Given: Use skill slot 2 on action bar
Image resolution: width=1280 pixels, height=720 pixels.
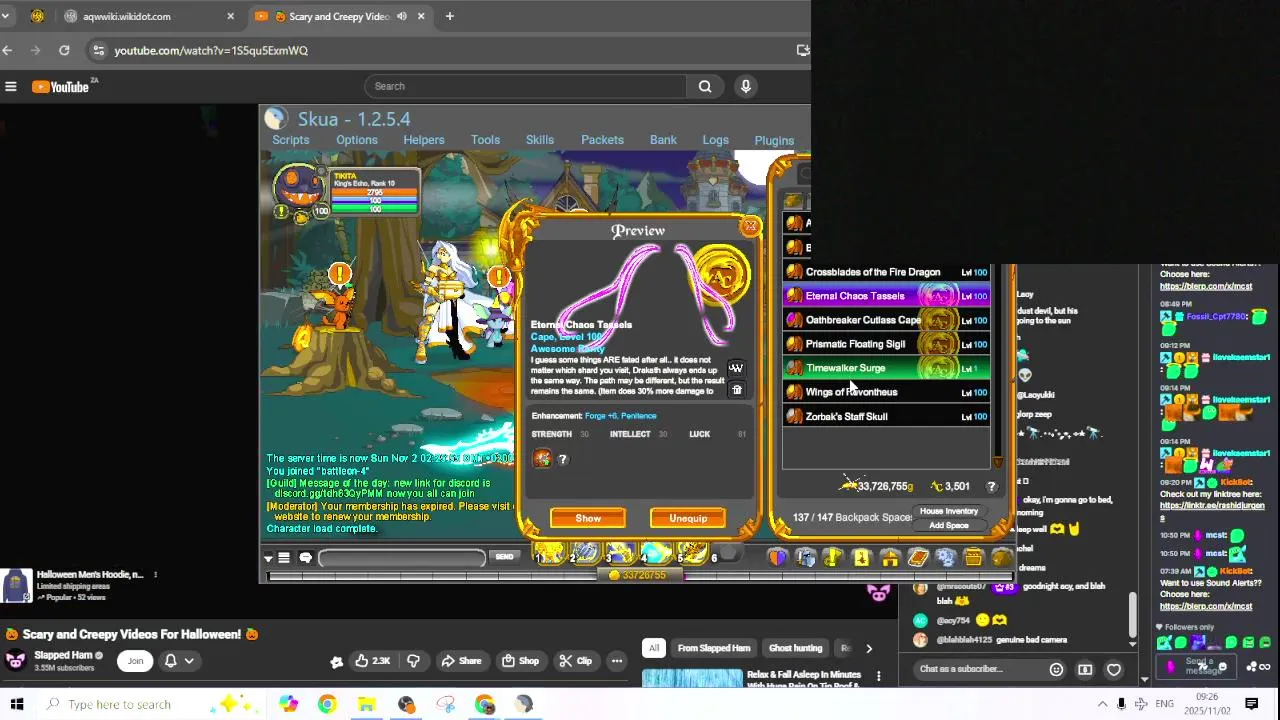Looking at the screenshot, I should tap(586, 555).
